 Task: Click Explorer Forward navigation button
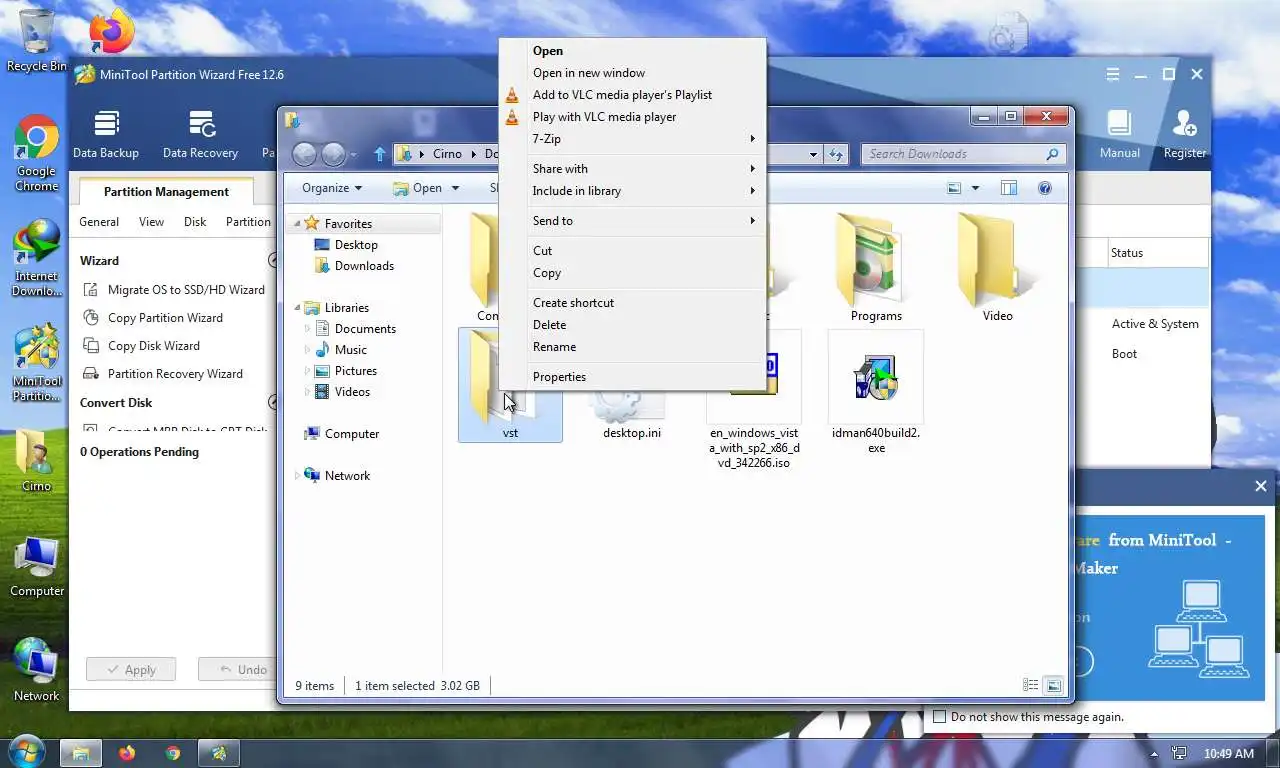pos(334,154)
